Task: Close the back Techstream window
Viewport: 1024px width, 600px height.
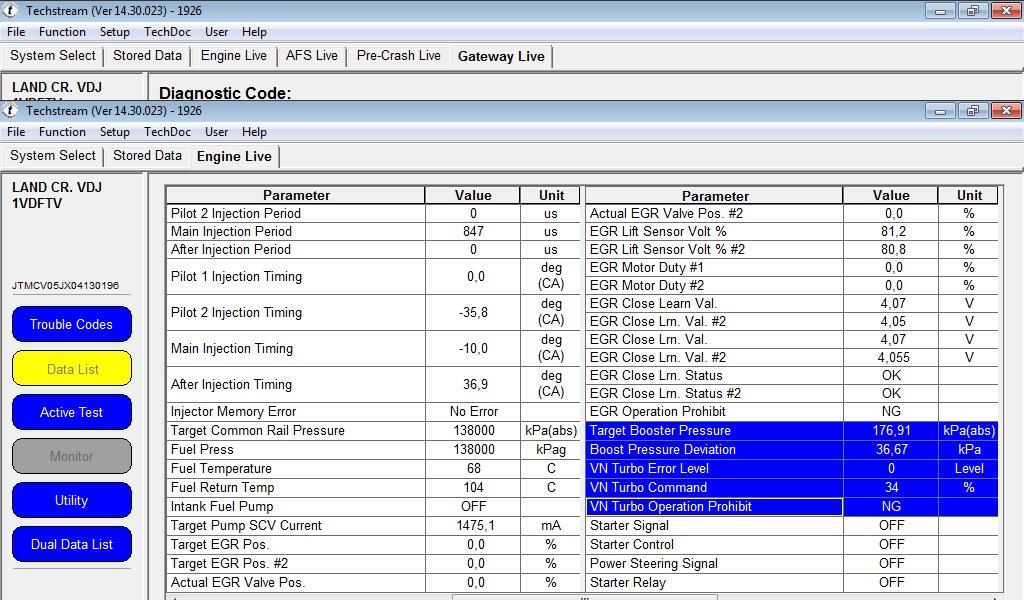Action: [1006, 10]
